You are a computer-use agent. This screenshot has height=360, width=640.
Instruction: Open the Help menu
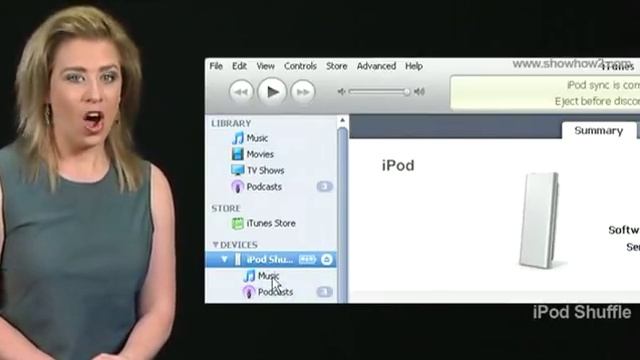(x=413, y=66)
